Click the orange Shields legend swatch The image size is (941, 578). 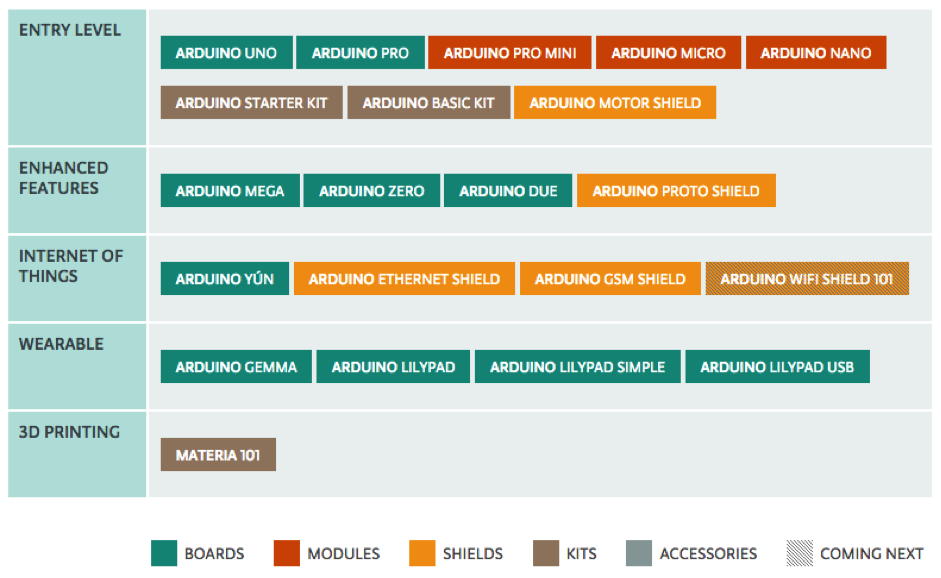pyautogui.click(x=422, y=553)
